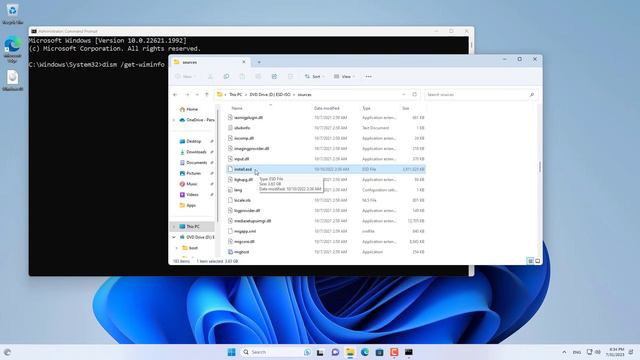This screenshot has height=360, width=640.
Task: Open Pictures in Quick access
Action: point(193,173)
